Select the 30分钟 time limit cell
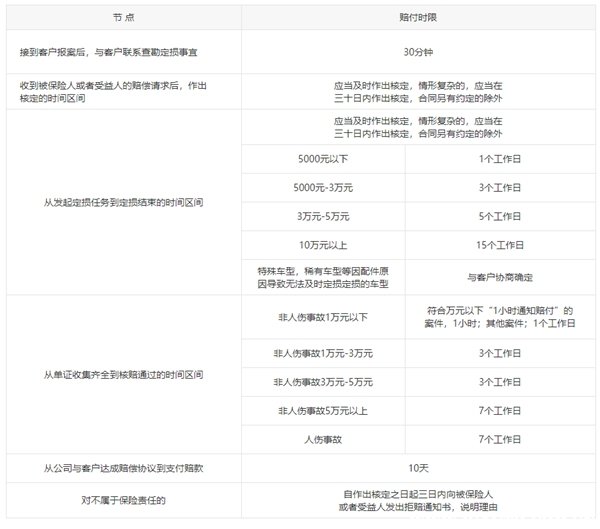600x529 pixels. coord(418,52)
